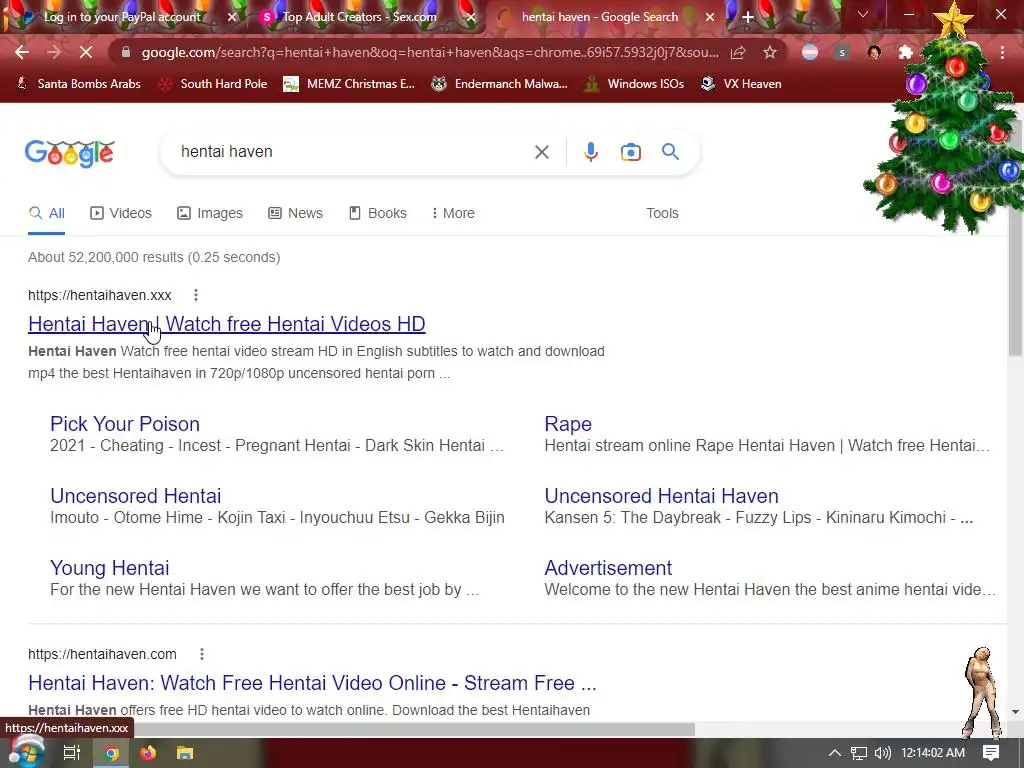The width and height of the screenshot is (1024, 768).
Task: Click the vertical page scrollbar thumb
Action: tap(1014, 238)
